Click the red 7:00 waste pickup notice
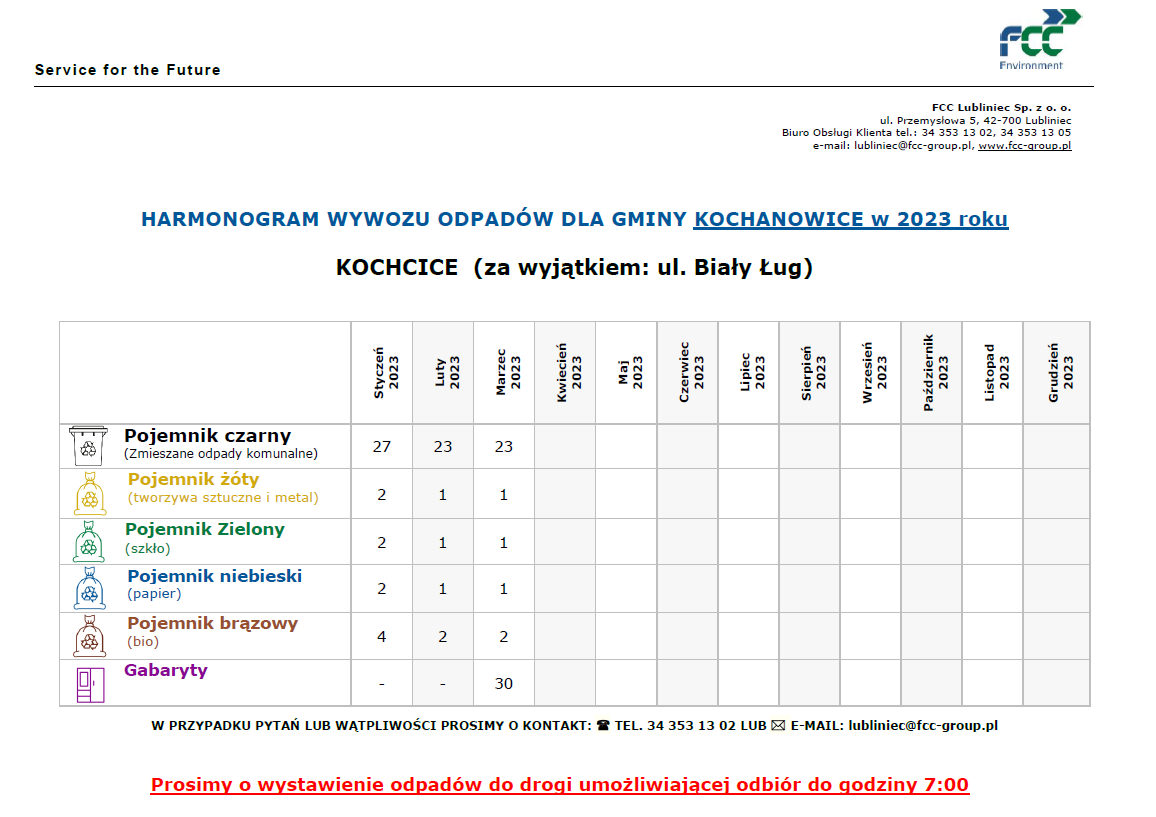Screen dimensions: 1156x817 559,785
